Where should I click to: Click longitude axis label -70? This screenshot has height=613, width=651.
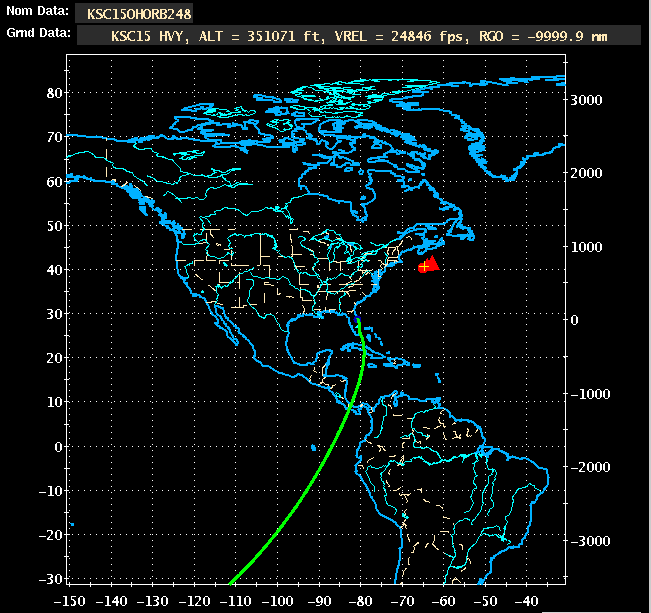[x=402, y=601]
